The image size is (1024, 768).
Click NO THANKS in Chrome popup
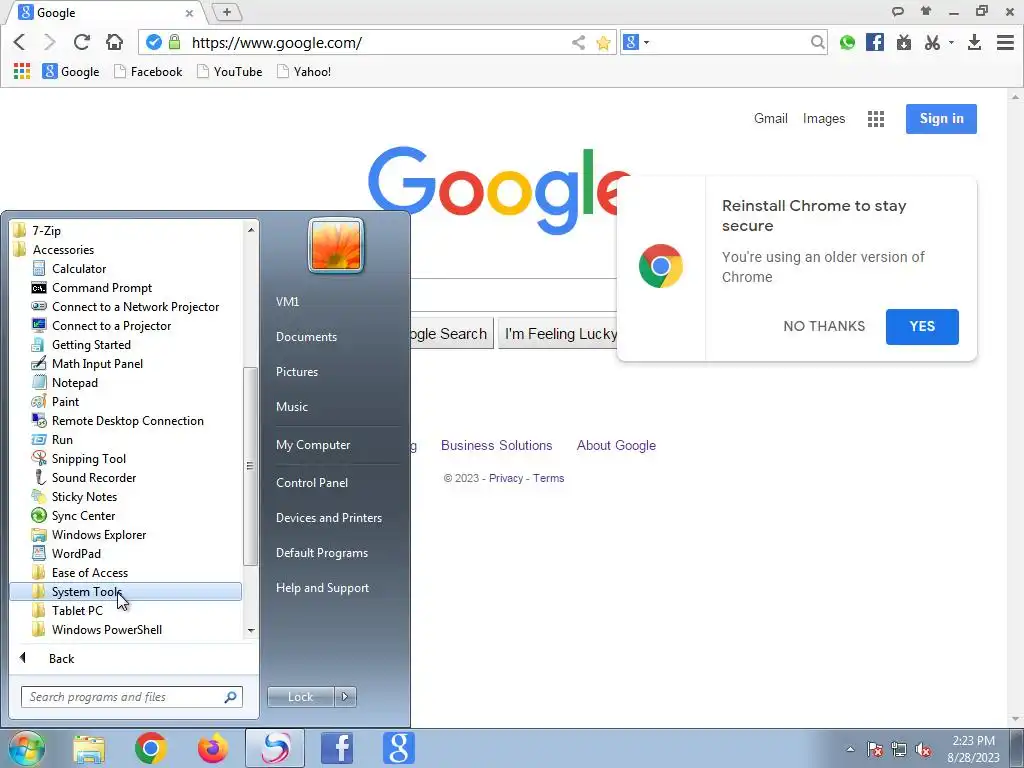[824, 326]
